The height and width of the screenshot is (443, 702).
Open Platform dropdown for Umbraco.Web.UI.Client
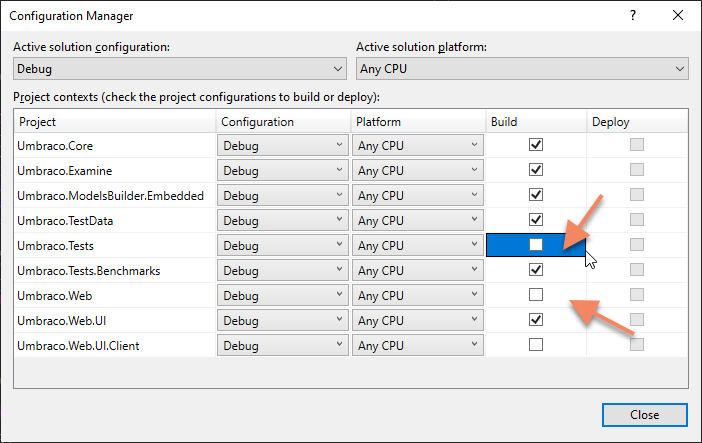click(418, 345)
